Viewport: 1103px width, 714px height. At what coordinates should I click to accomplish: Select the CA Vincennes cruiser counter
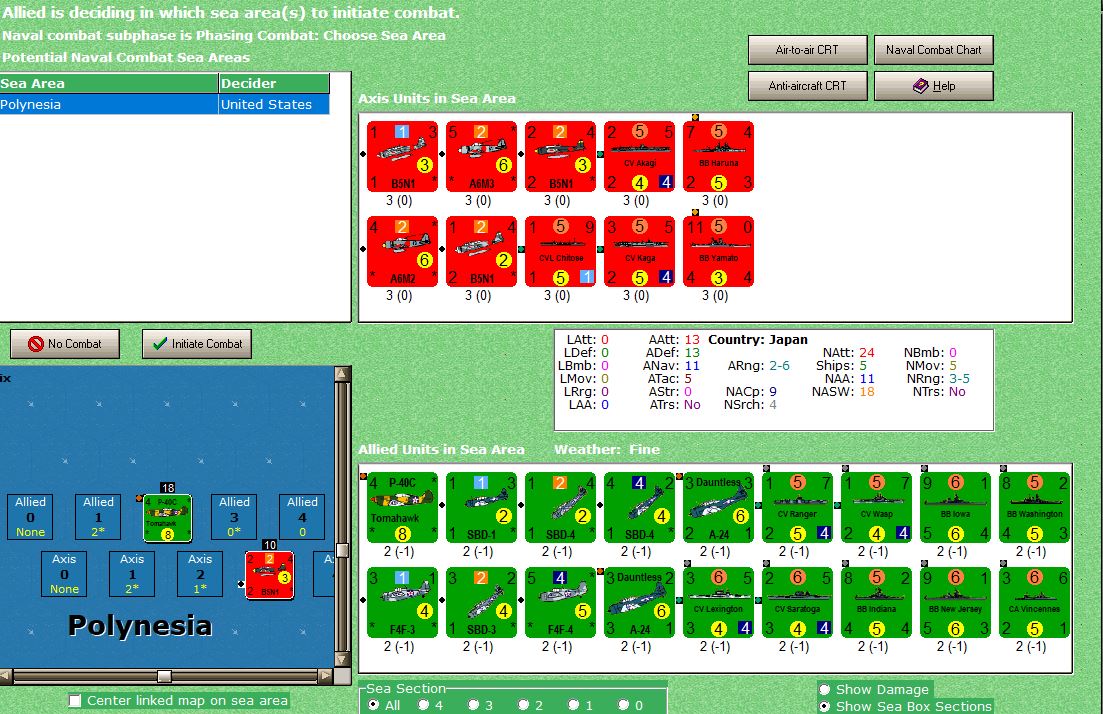[1034, 602]
